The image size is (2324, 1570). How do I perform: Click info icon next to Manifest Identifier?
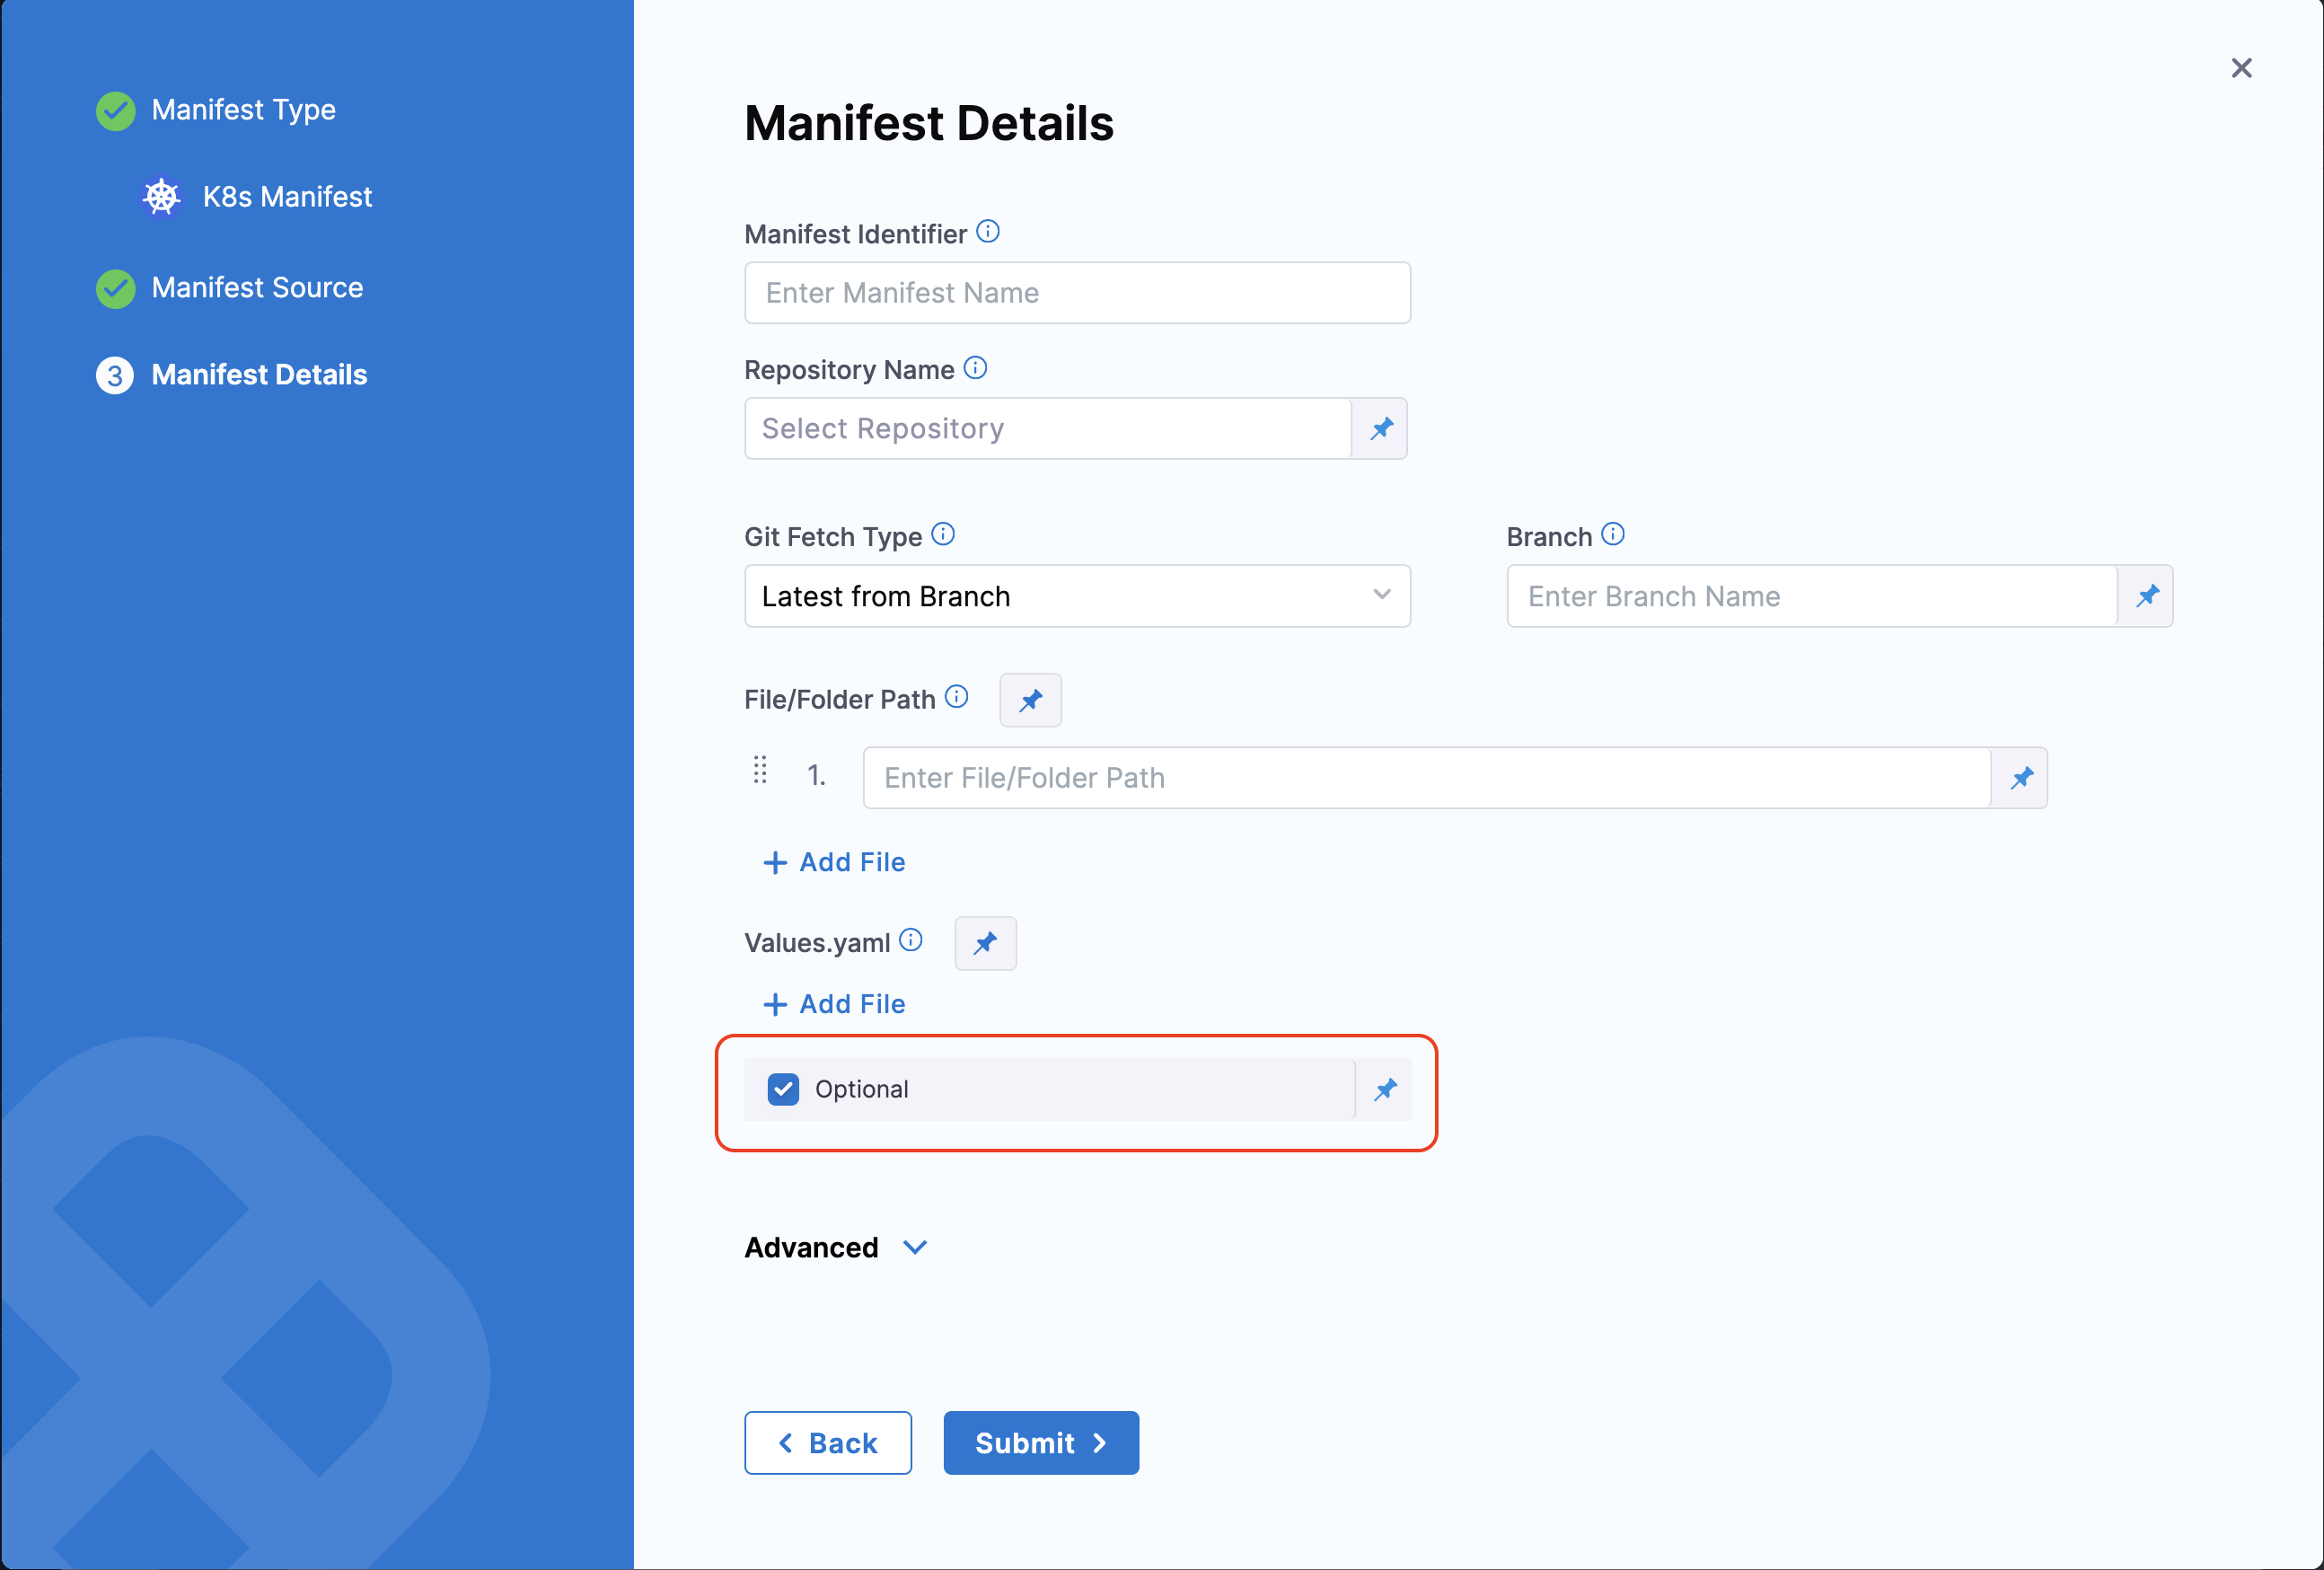click(x=988, y=232)
